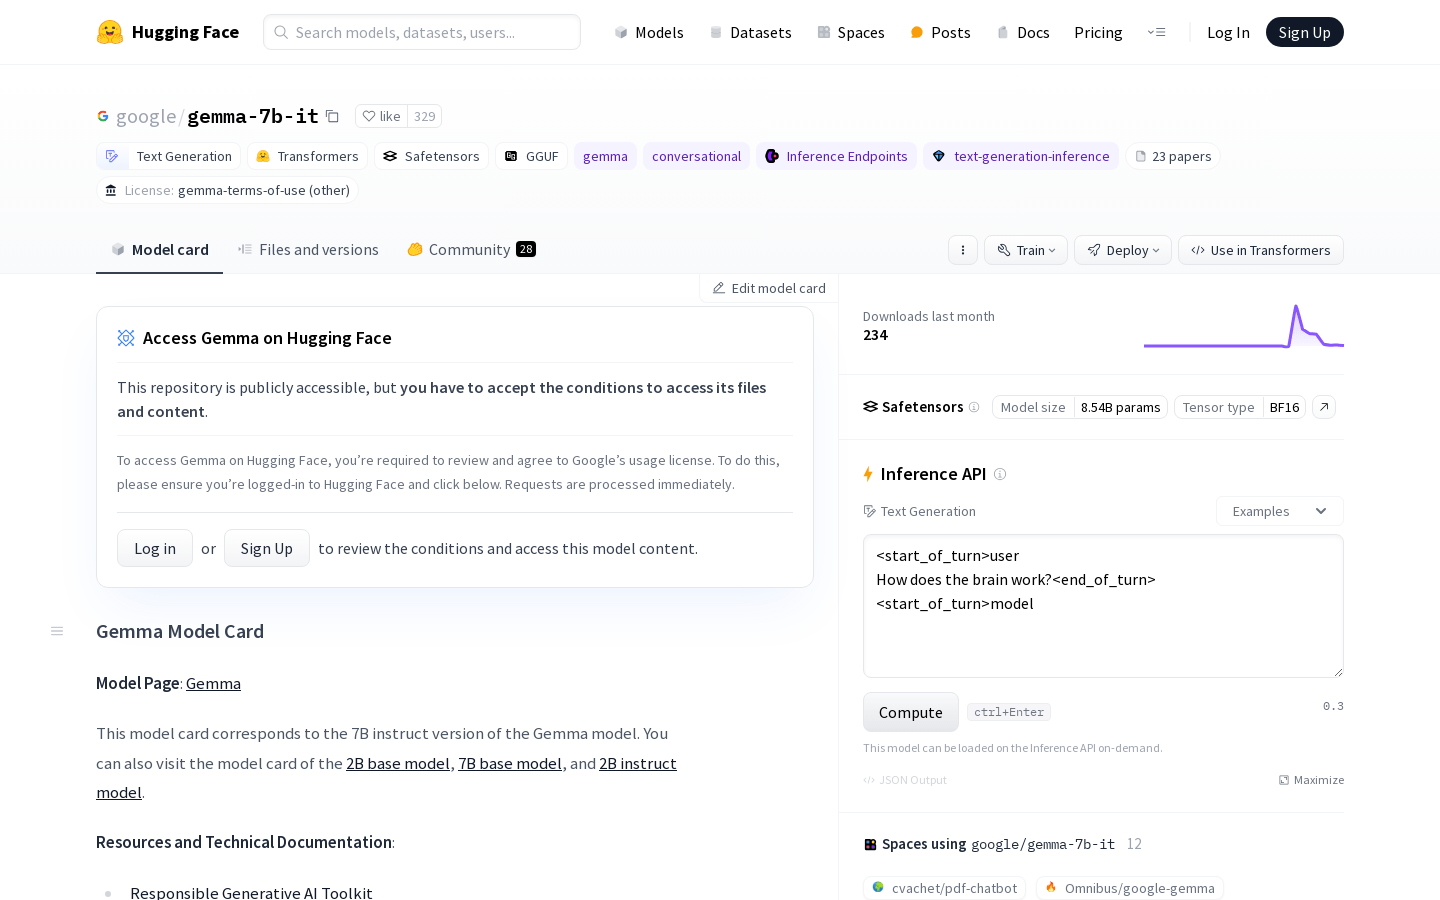This screenshot has height=900, width=1440.
Task: Open the three-dot overflow menu
Action: tap(962, 250)
